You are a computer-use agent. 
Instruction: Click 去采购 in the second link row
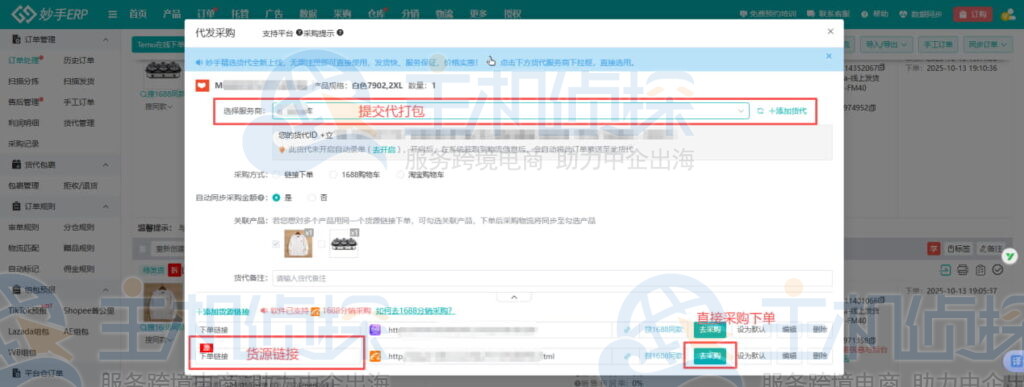(709, 356)
